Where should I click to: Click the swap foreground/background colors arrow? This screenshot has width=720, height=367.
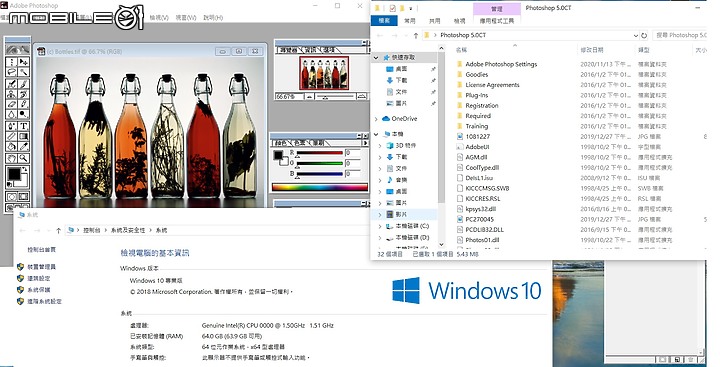click(26, 169)
